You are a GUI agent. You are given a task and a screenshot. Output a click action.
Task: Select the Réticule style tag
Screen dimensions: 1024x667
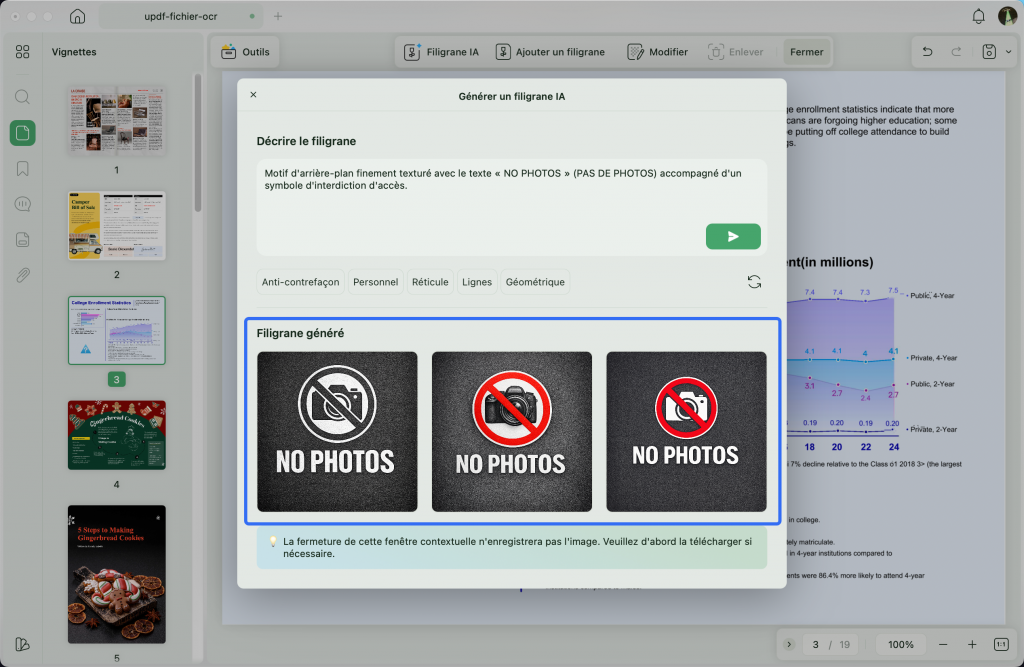430,282
